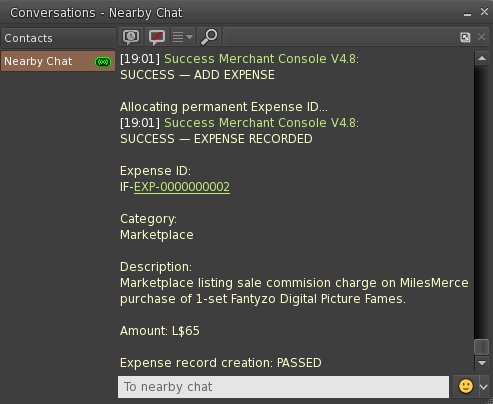Open the Contacts panel
The height and width of the screenshot is (404, 493).
click(58, 38)
